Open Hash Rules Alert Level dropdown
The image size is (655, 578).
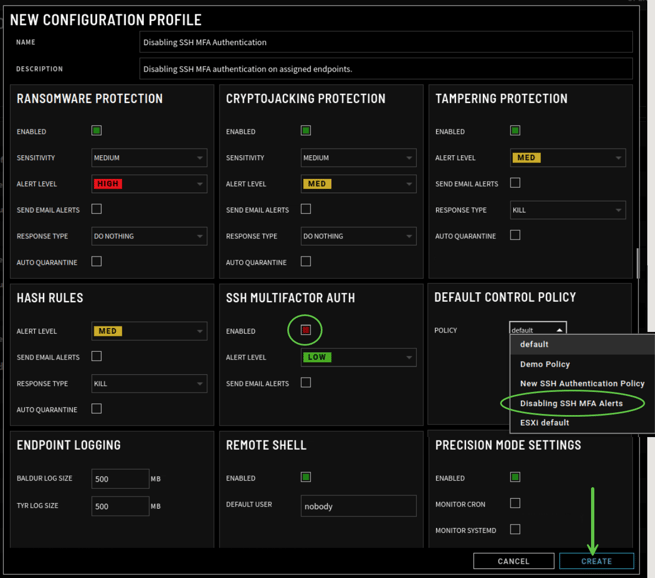[x=149, y=331]
